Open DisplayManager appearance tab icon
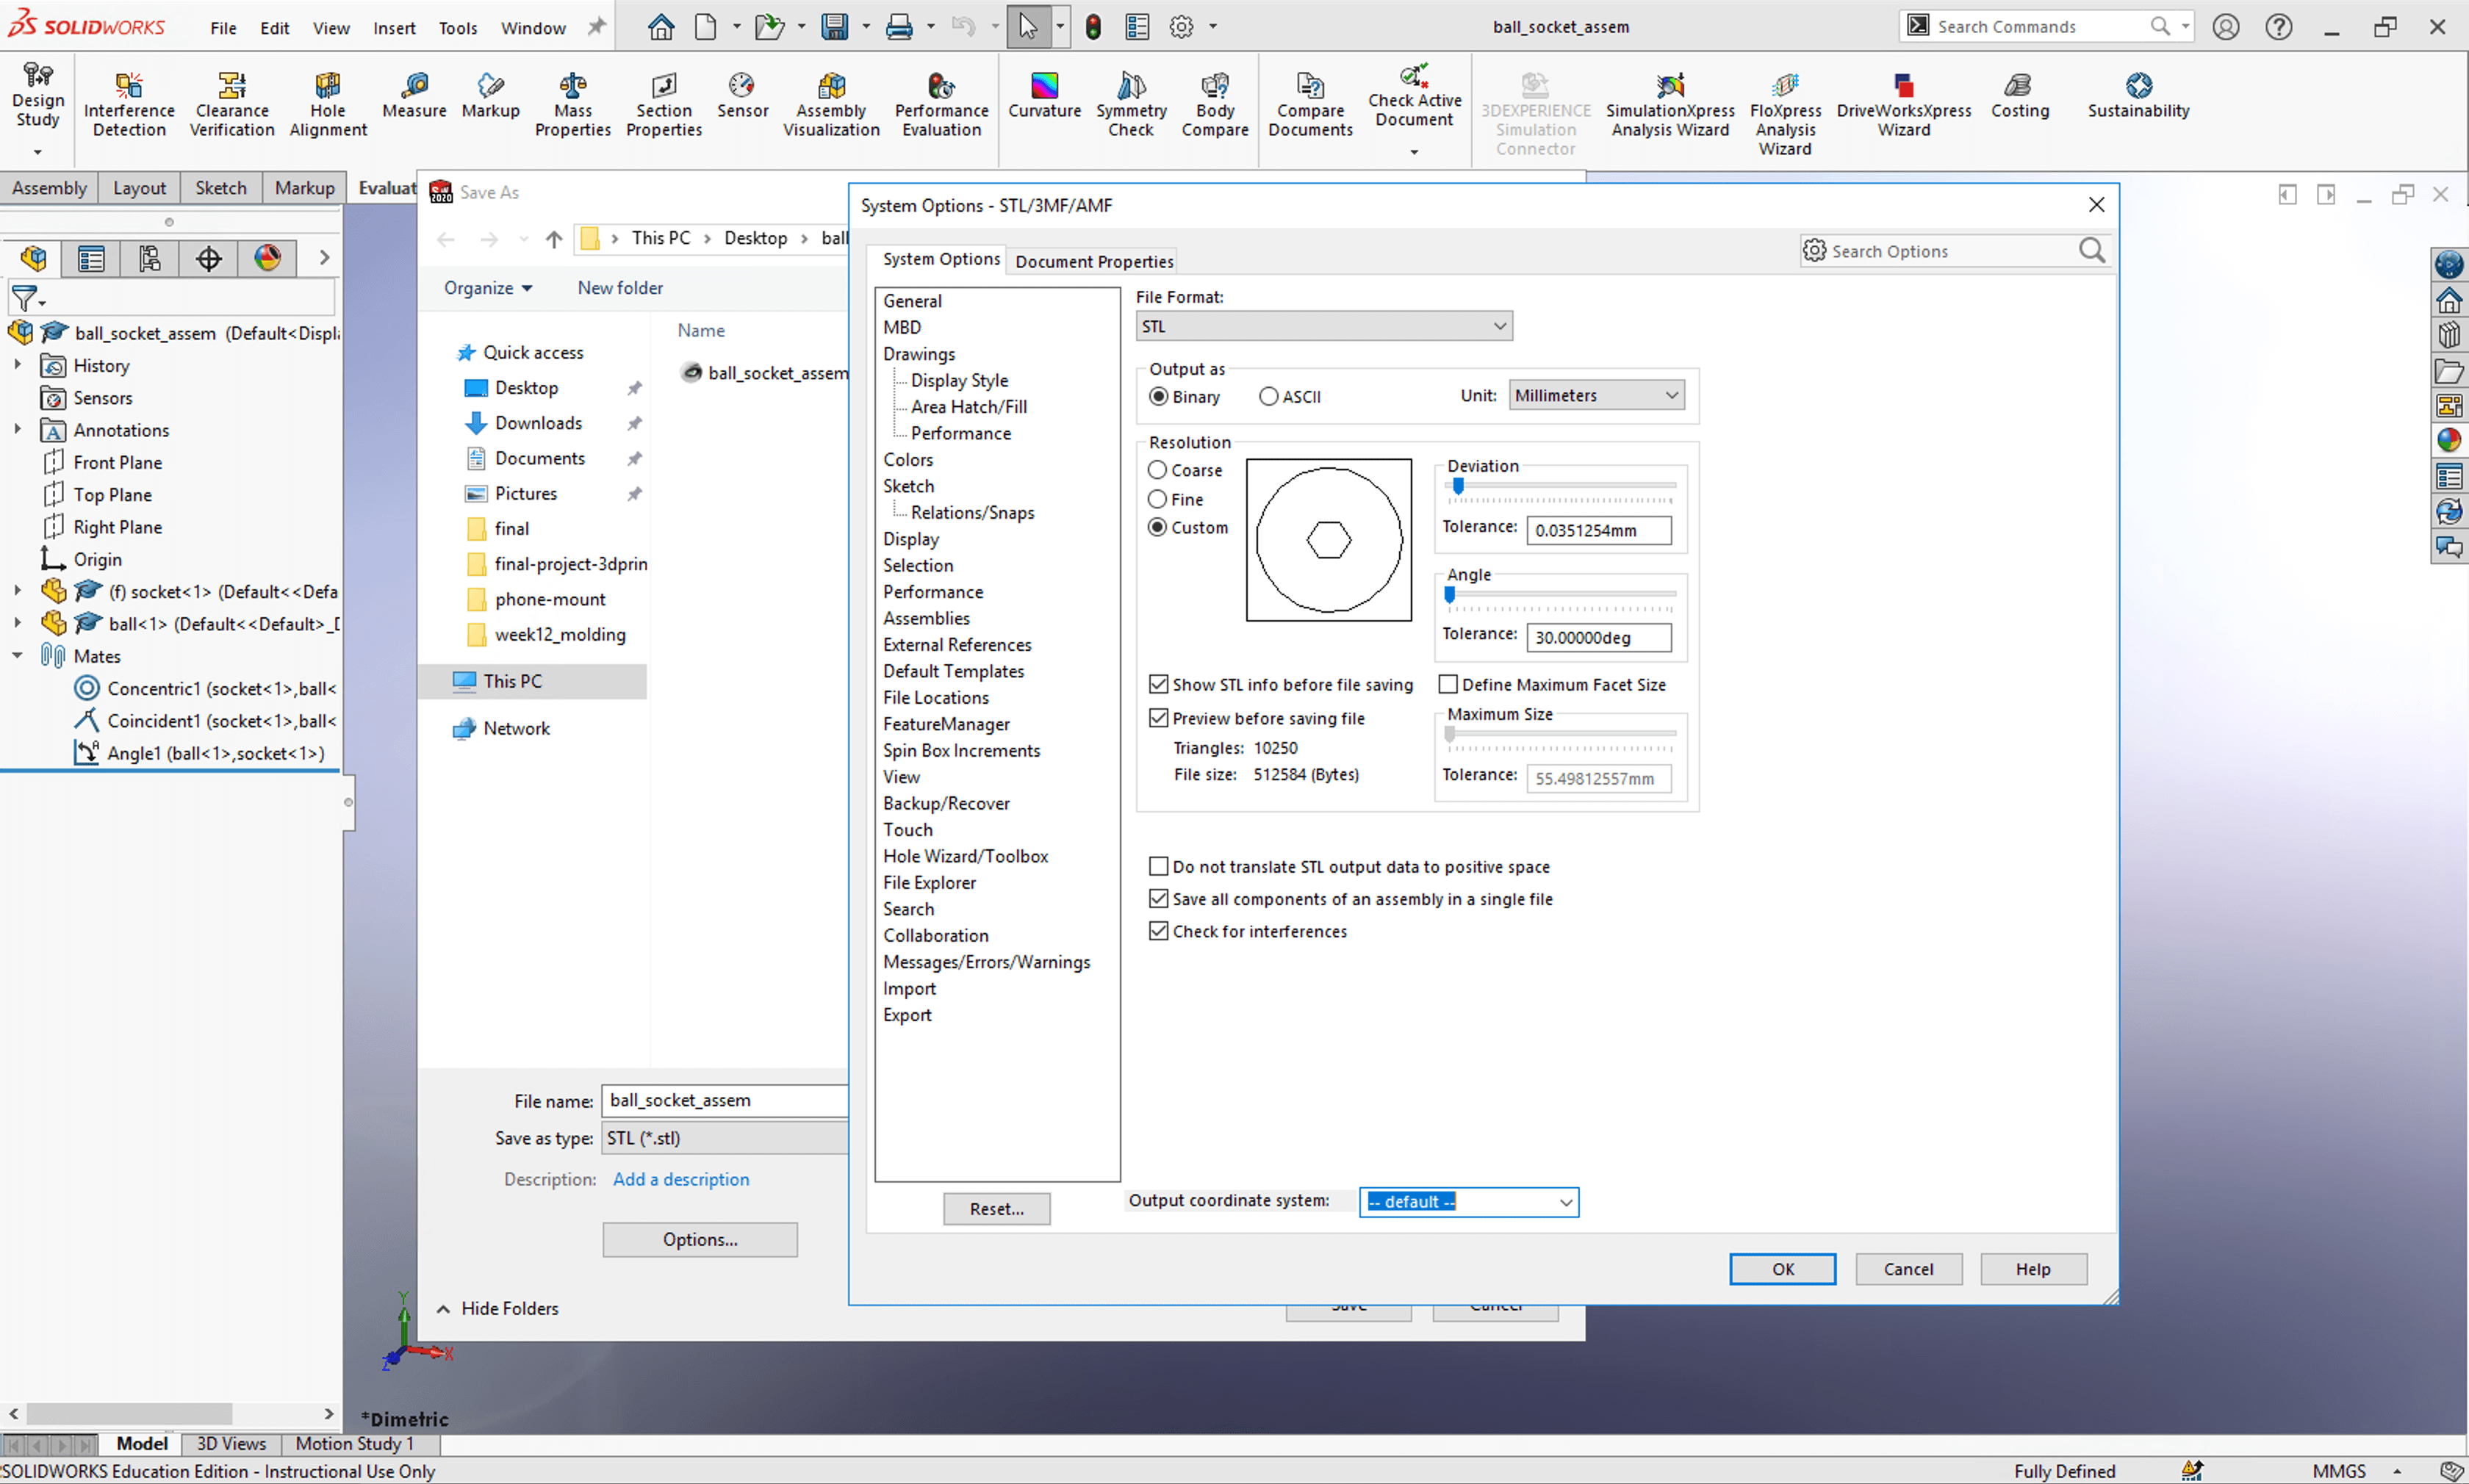Image resolution: width=2469 pixels, height=1484 pixels. [x=267, y=259]
